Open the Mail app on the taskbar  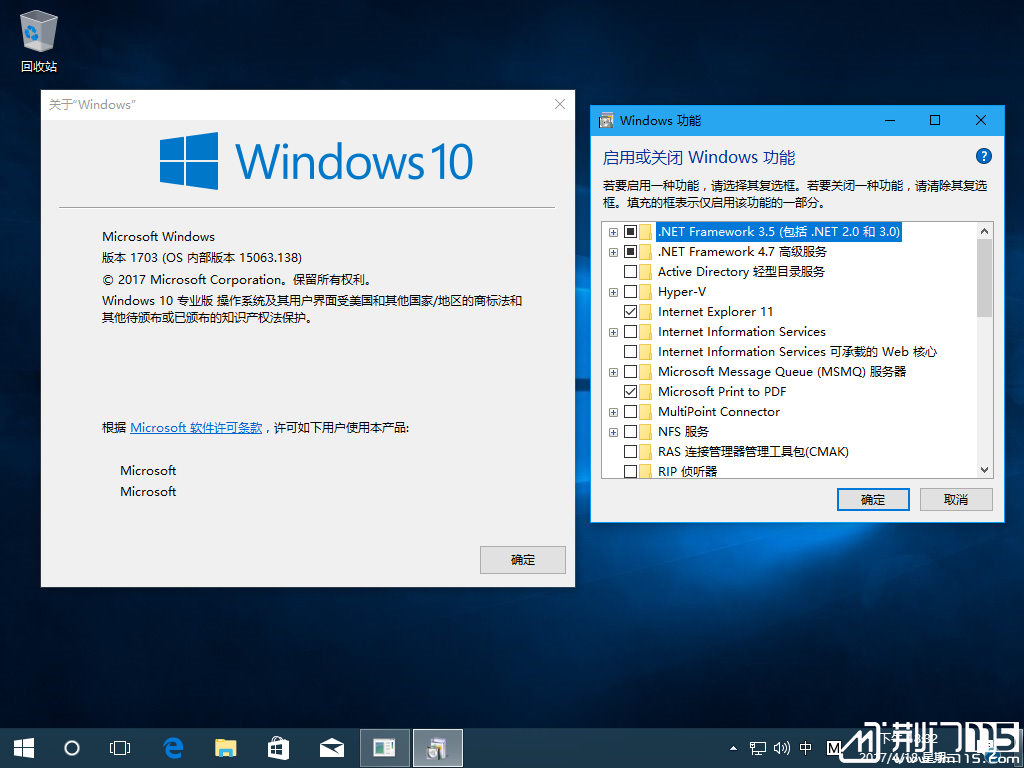point(332,748)
